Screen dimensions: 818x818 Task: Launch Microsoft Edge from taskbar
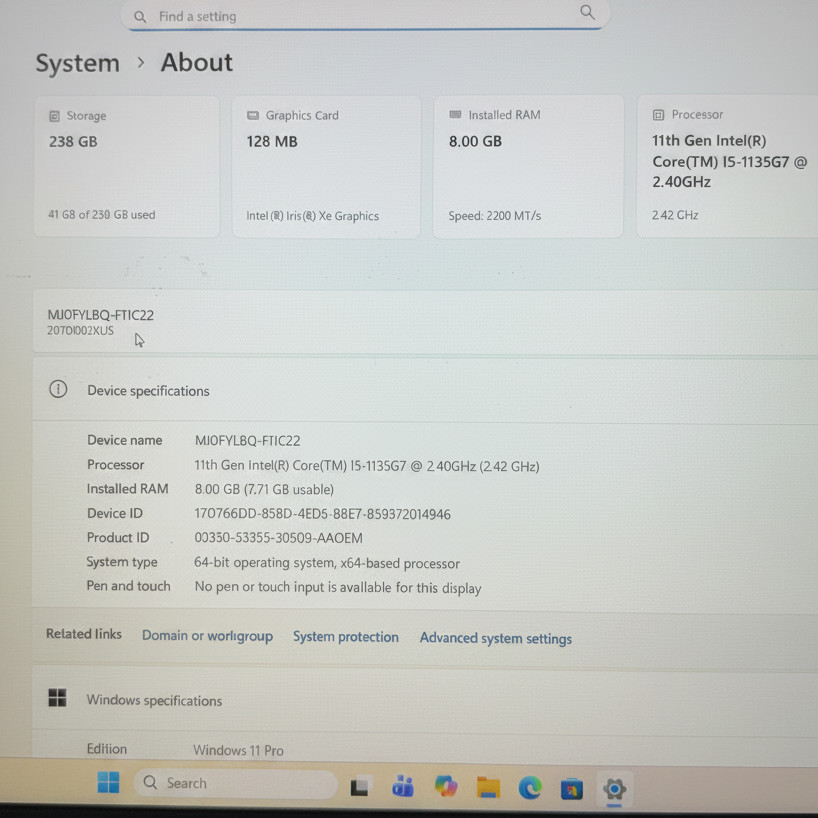[x=530, y=788]
